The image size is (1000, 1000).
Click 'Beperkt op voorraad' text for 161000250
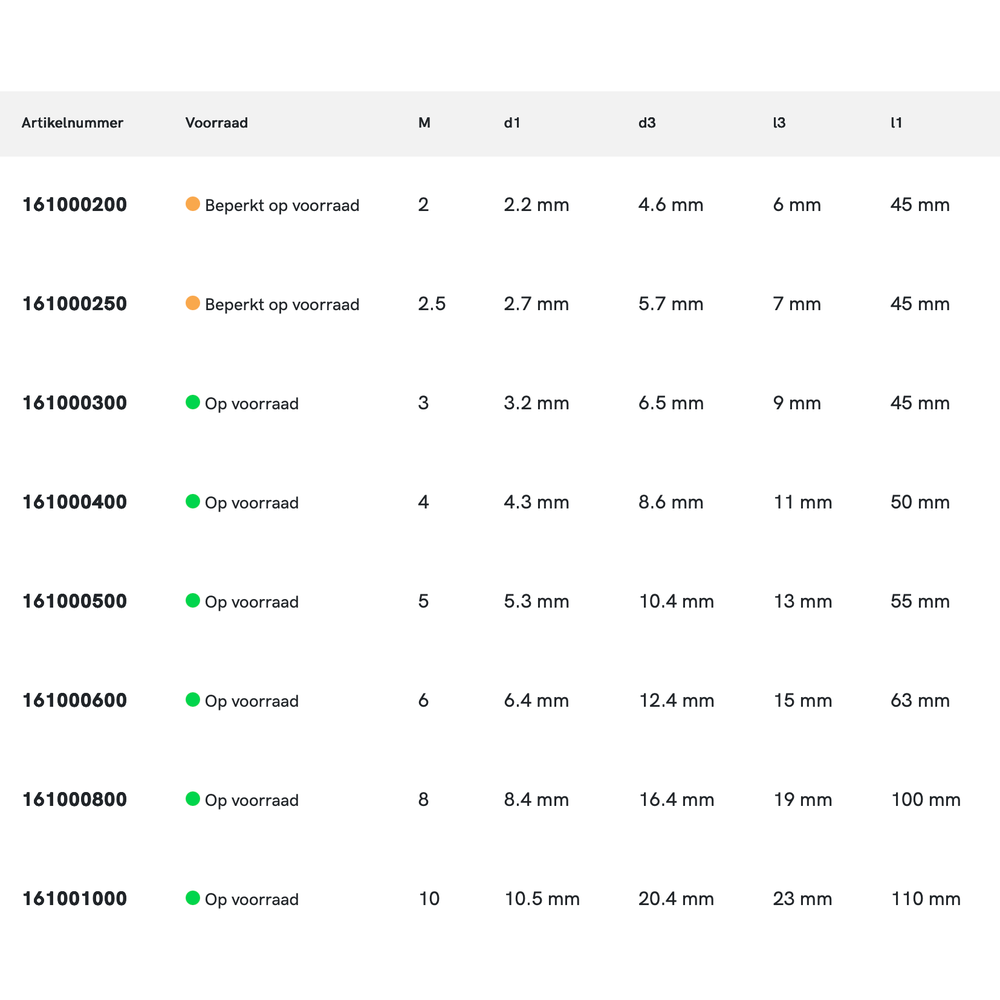[x=282, y=305]
